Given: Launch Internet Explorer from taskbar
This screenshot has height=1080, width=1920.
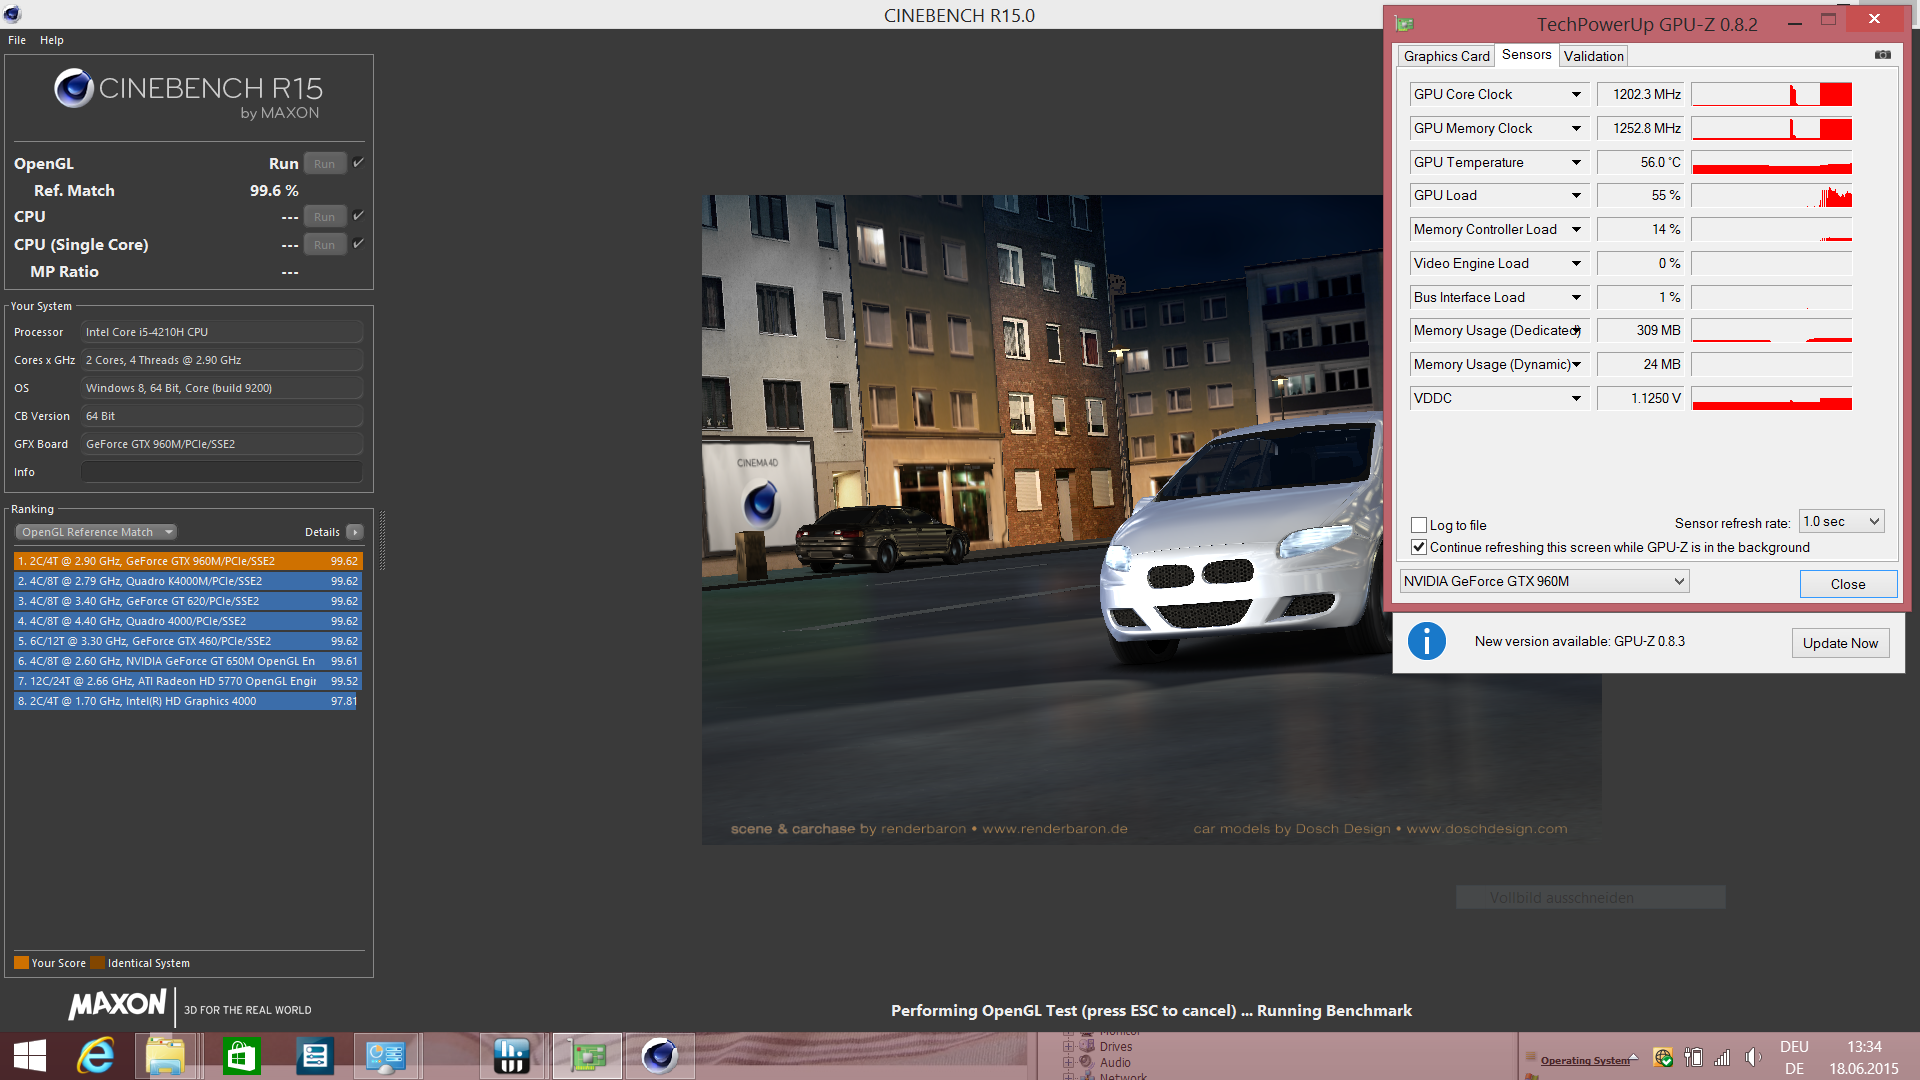Looking at the screenshot, I should 96,1056.
